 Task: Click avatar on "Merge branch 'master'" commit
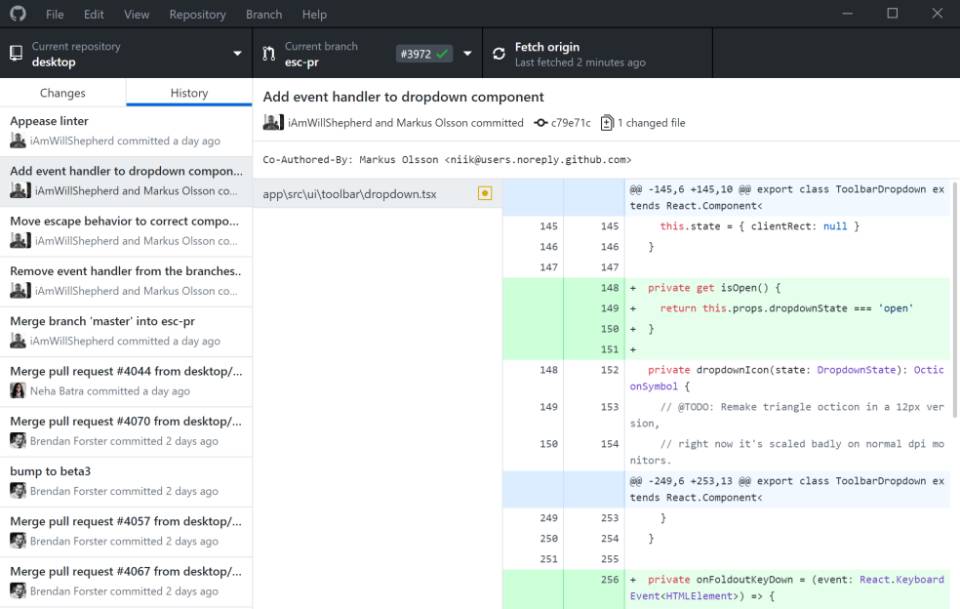pyautogui.click(x=18, y=341)
